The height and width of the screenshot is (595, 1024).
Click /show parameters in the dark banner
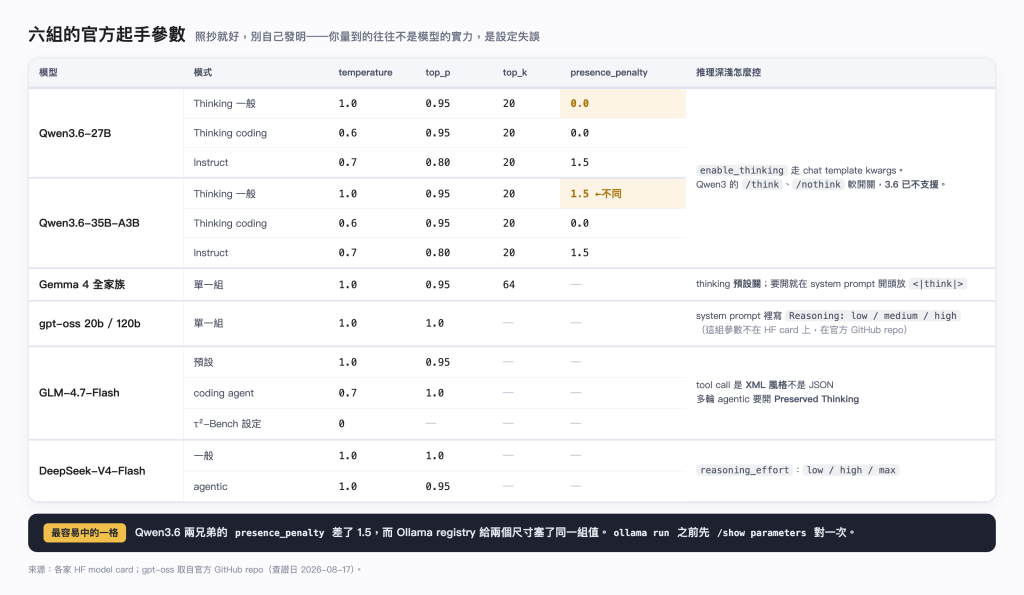[761, 533]
